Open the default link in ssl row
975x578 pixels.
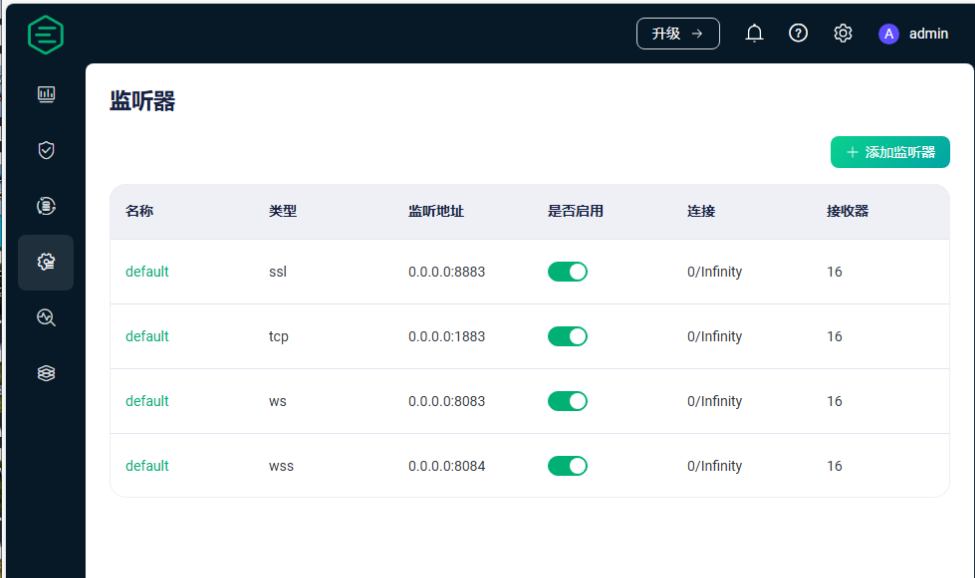(147, 272)
